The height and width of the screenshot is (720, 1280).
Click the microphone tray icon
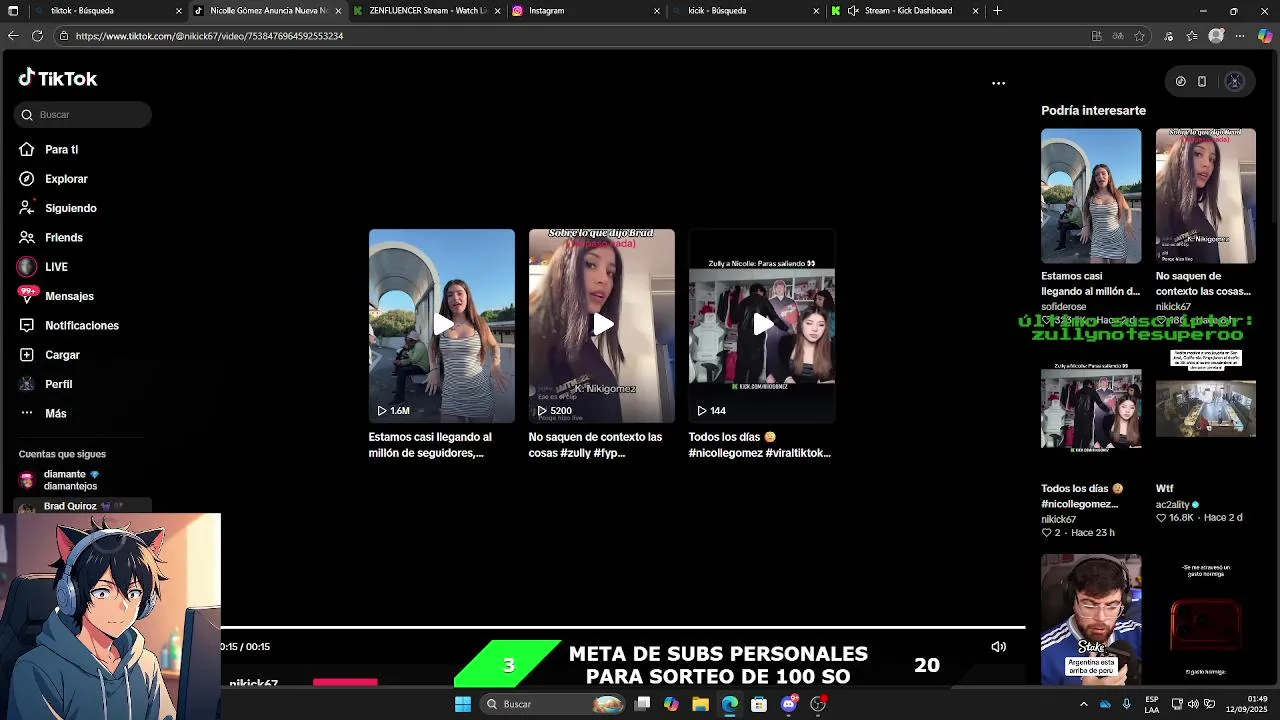[x=1126, y=704]
